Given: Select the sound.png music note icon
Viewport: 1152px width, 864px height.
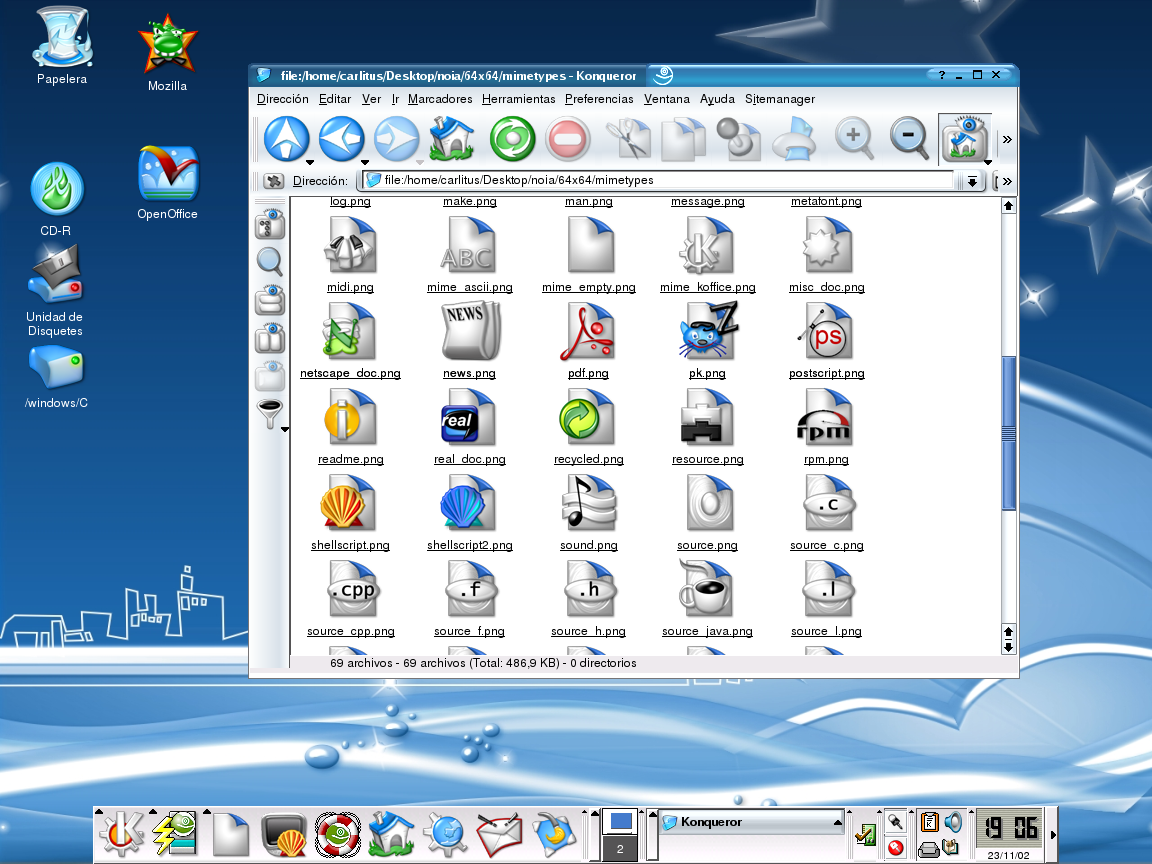Looking at the screenshot, I should pyautogui.click(x=588, y=503).
